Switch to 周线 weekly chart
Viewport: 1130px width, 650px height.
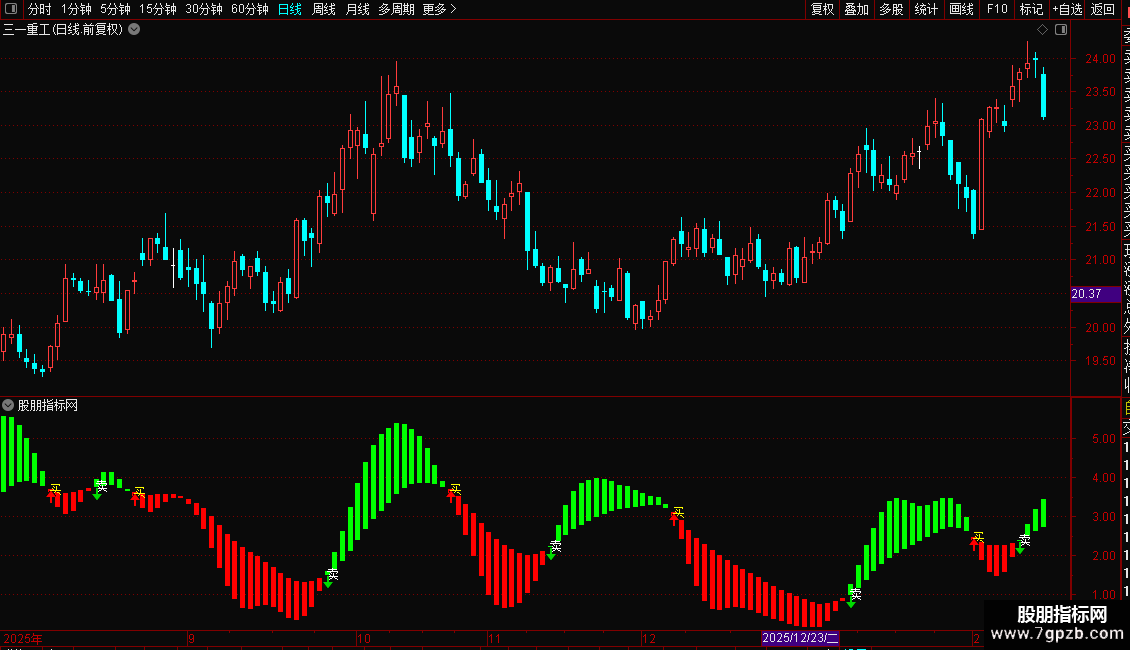click(324, 9)
